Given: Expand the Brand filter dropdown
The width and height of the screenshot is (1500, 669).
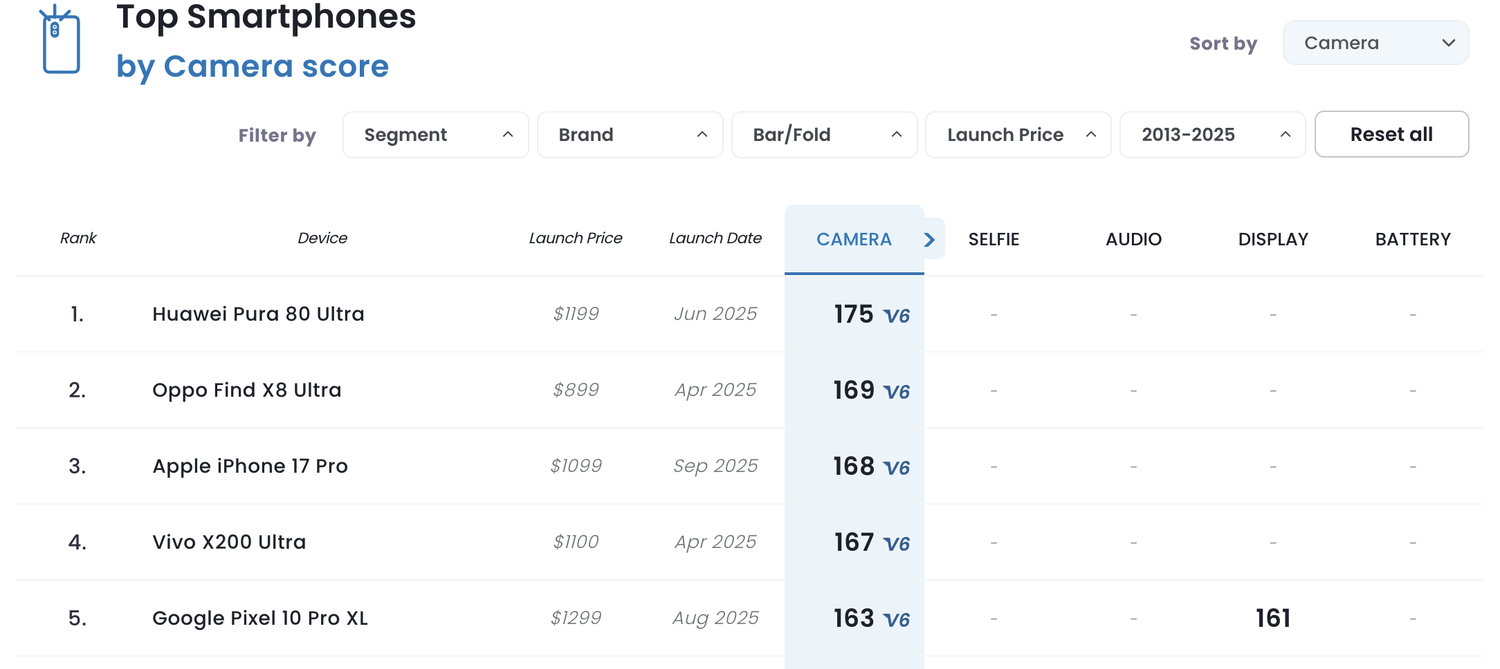Looking at the screenshot, I should click(x=629, y=135).
